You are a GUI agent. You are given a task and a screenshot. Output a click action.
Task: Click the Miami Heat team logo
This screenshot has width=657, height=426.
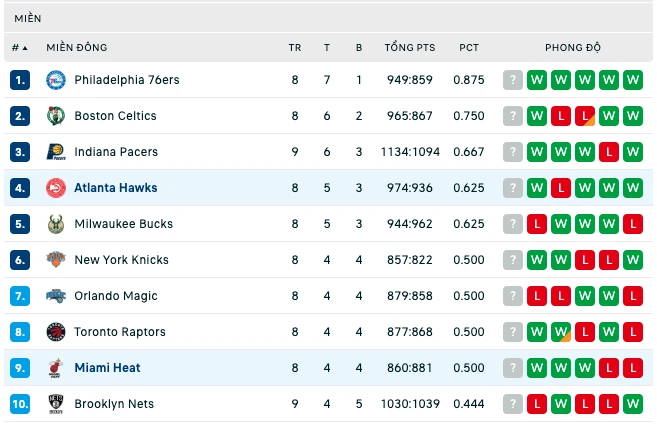[x=56, y=368]
